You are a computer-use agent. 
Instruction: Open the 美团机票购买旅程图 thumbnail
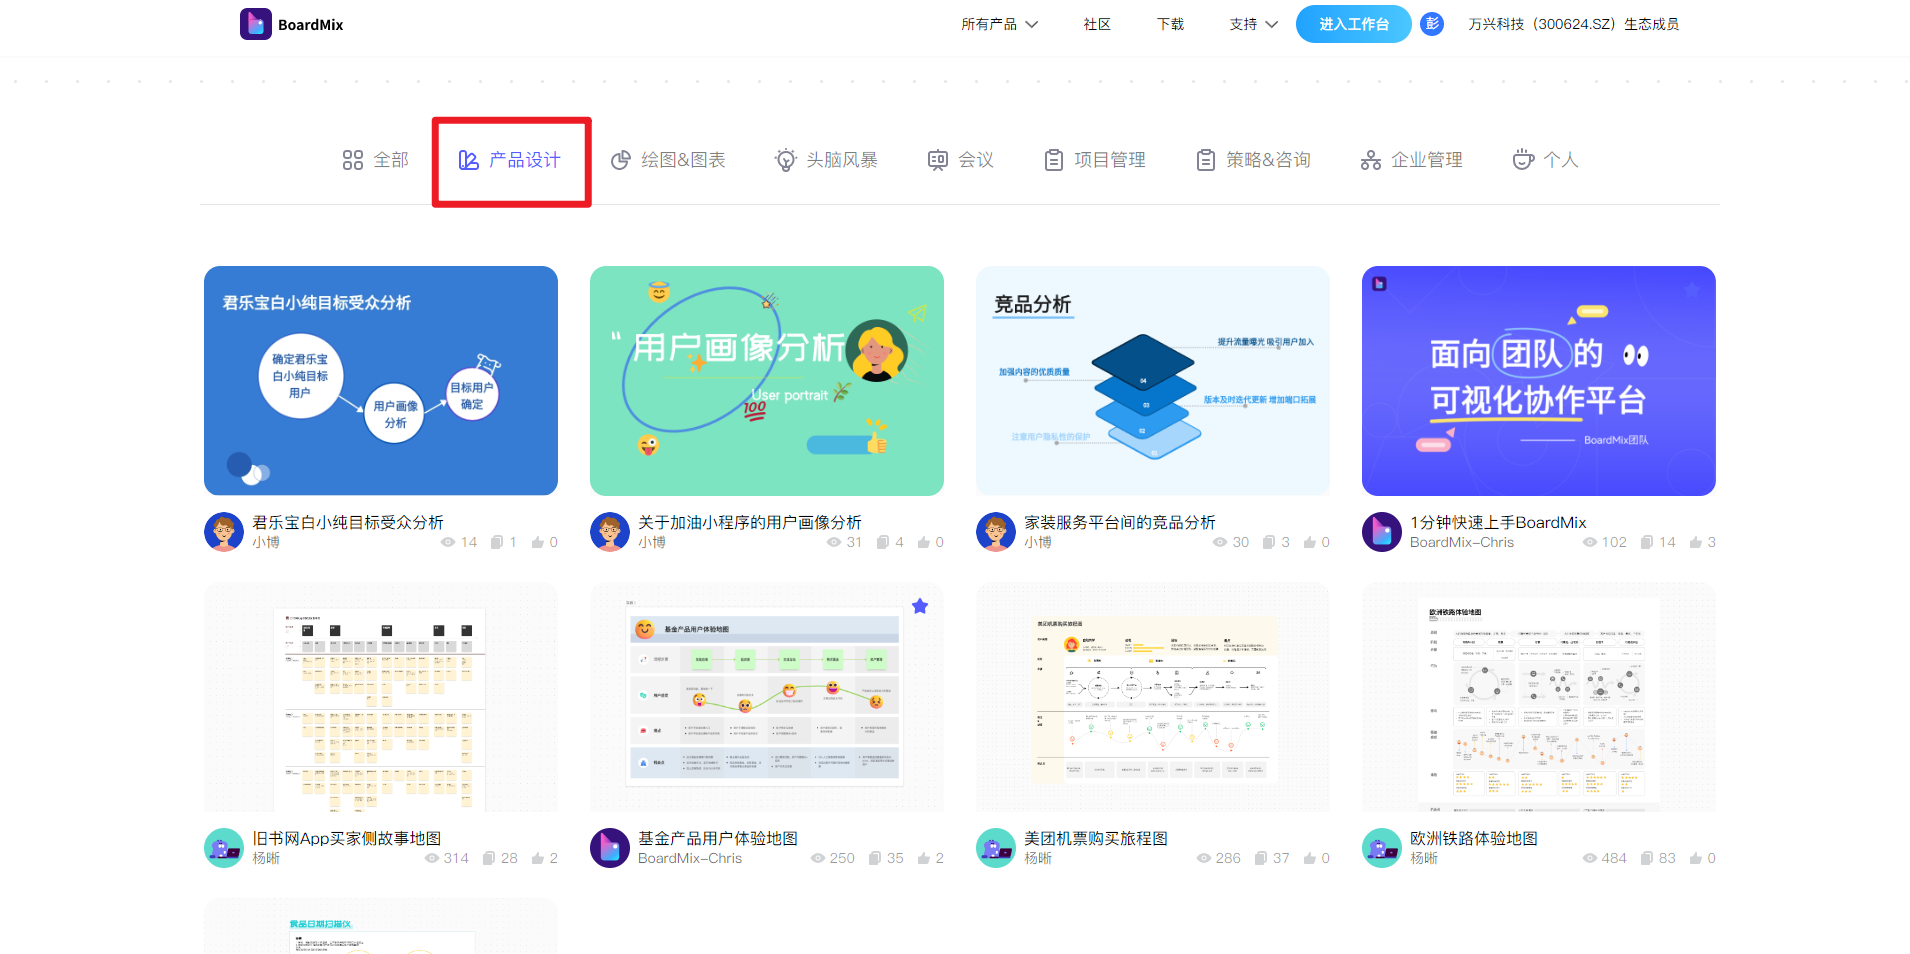(1153, 697)
